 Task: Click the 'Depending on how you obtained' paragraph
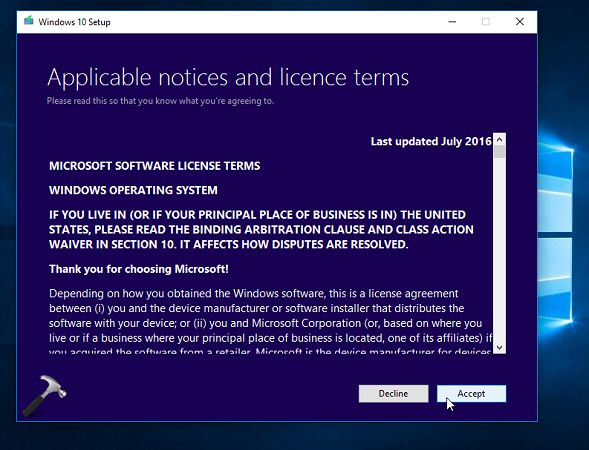pos(270,322)
